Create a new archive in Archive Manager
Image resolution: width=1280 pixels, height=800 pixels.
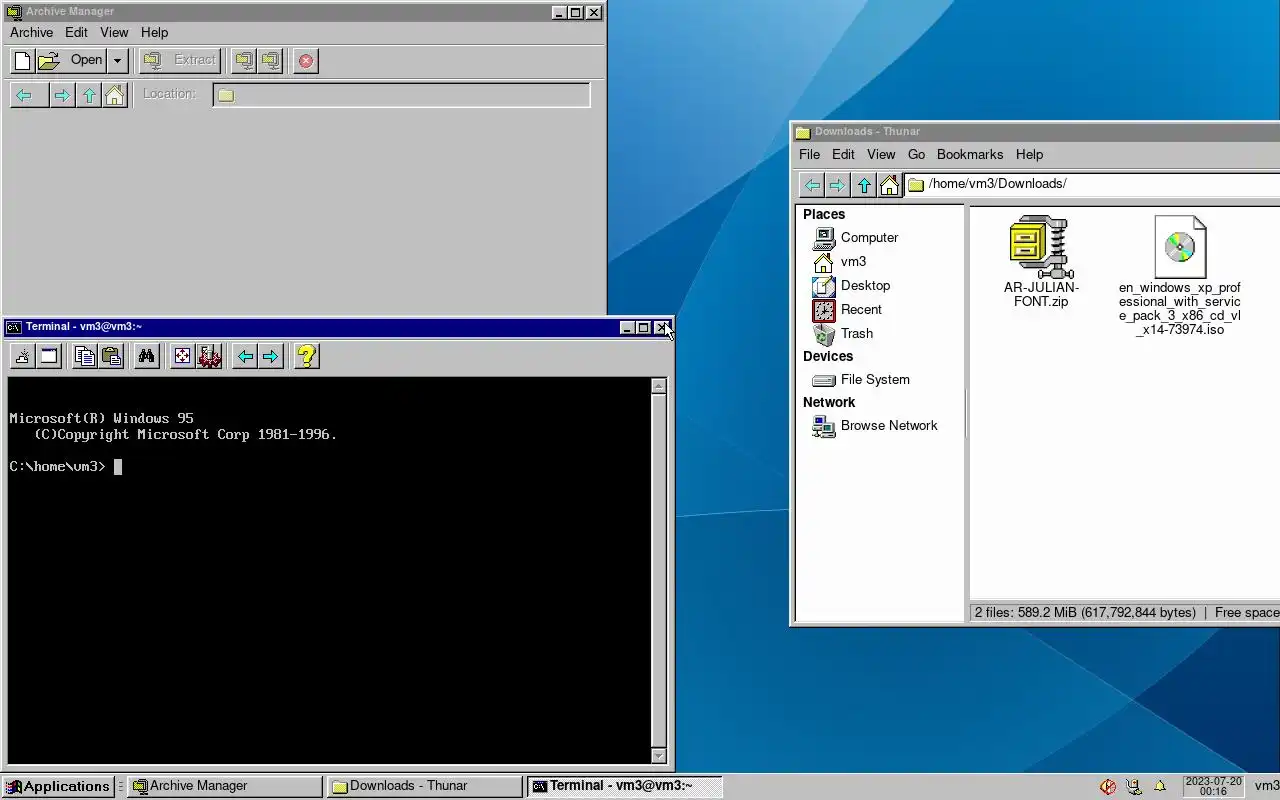(22, 61)
